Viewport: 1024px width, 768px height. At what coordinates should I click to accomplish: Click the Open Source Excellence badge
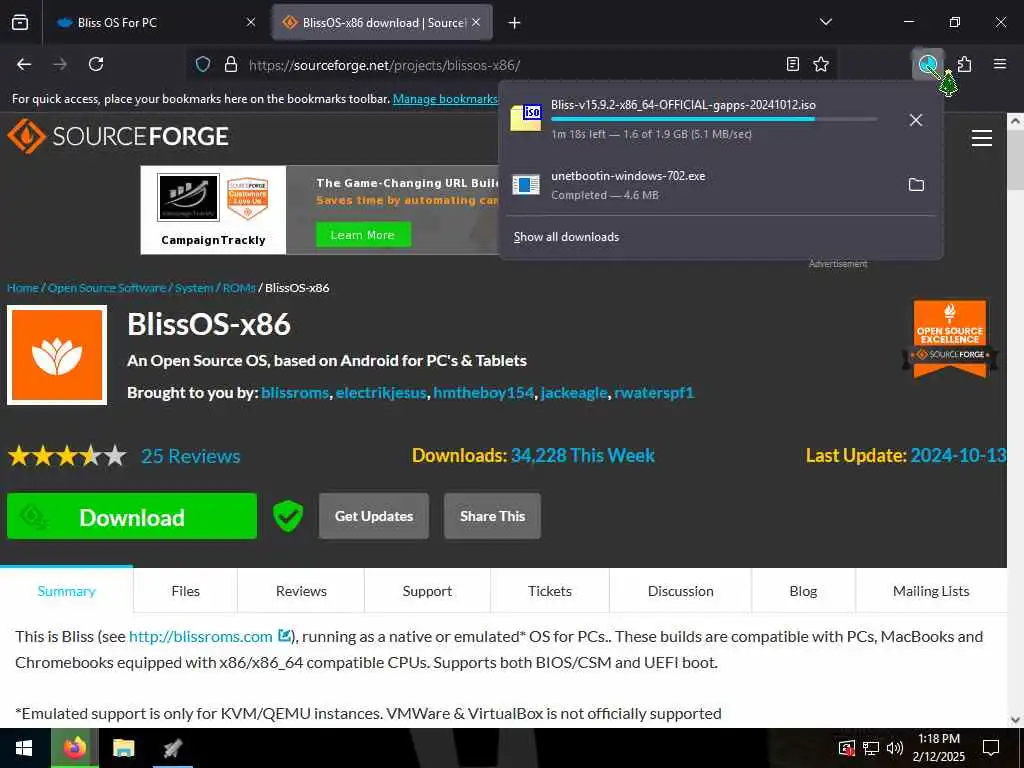[950, 339]
